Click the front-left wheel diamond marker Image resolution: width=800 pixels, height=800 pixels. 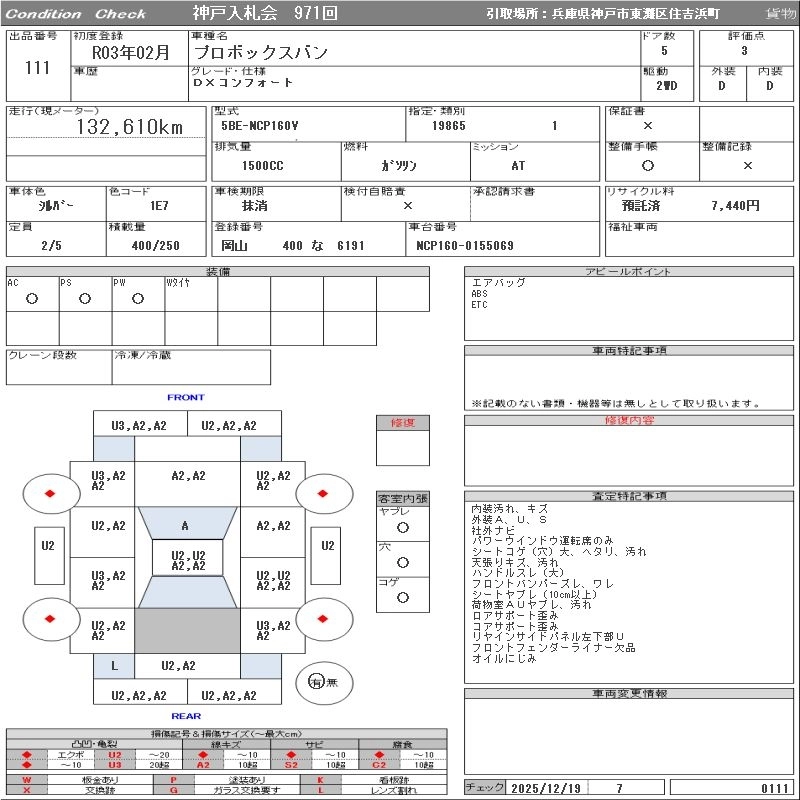pyautogui.click(x=49, y=493)
